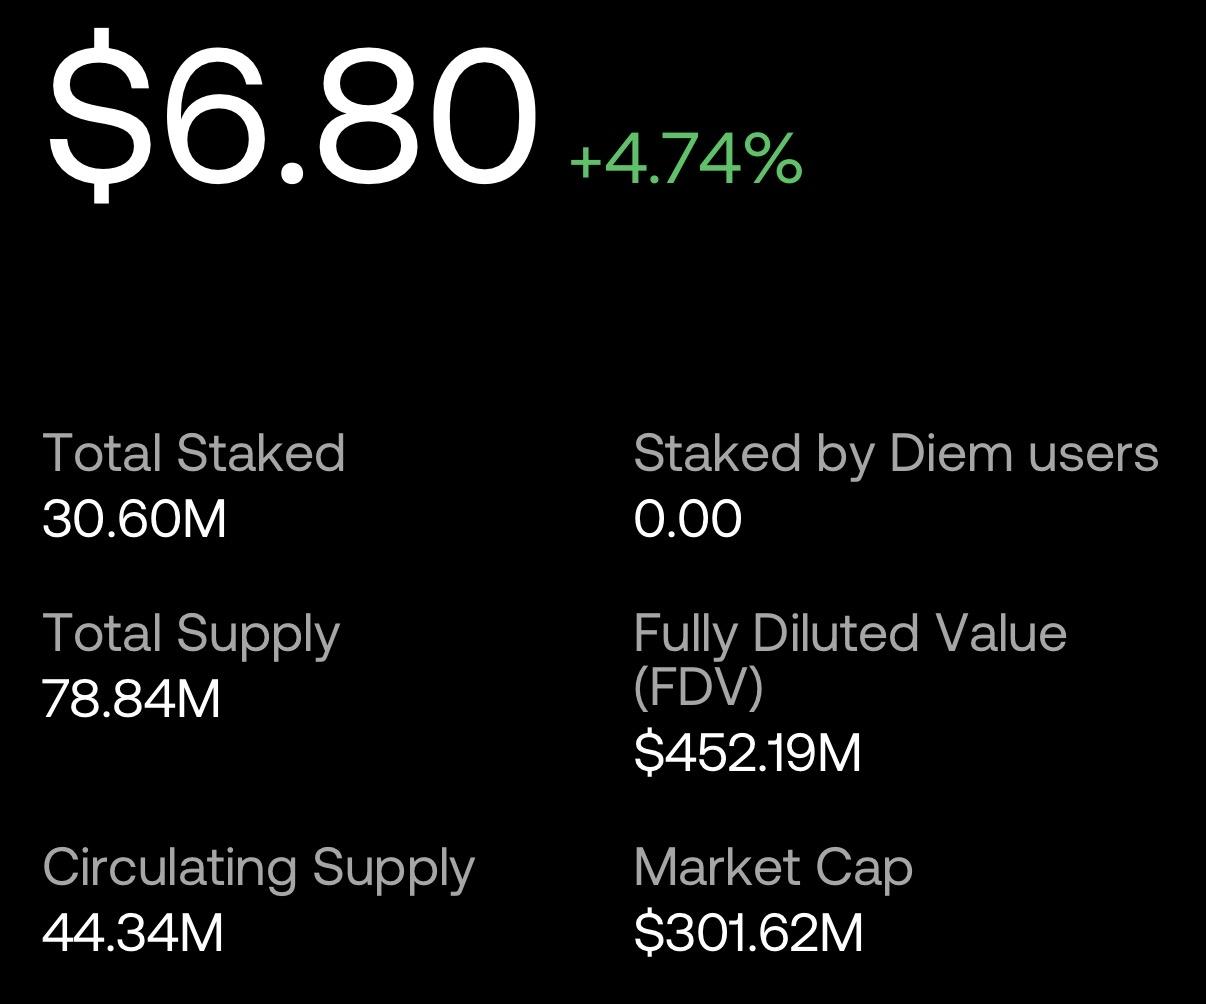The image size is (1206, 1004).
Task: Click the $301.62M market cap value
Action: point(748,933)
